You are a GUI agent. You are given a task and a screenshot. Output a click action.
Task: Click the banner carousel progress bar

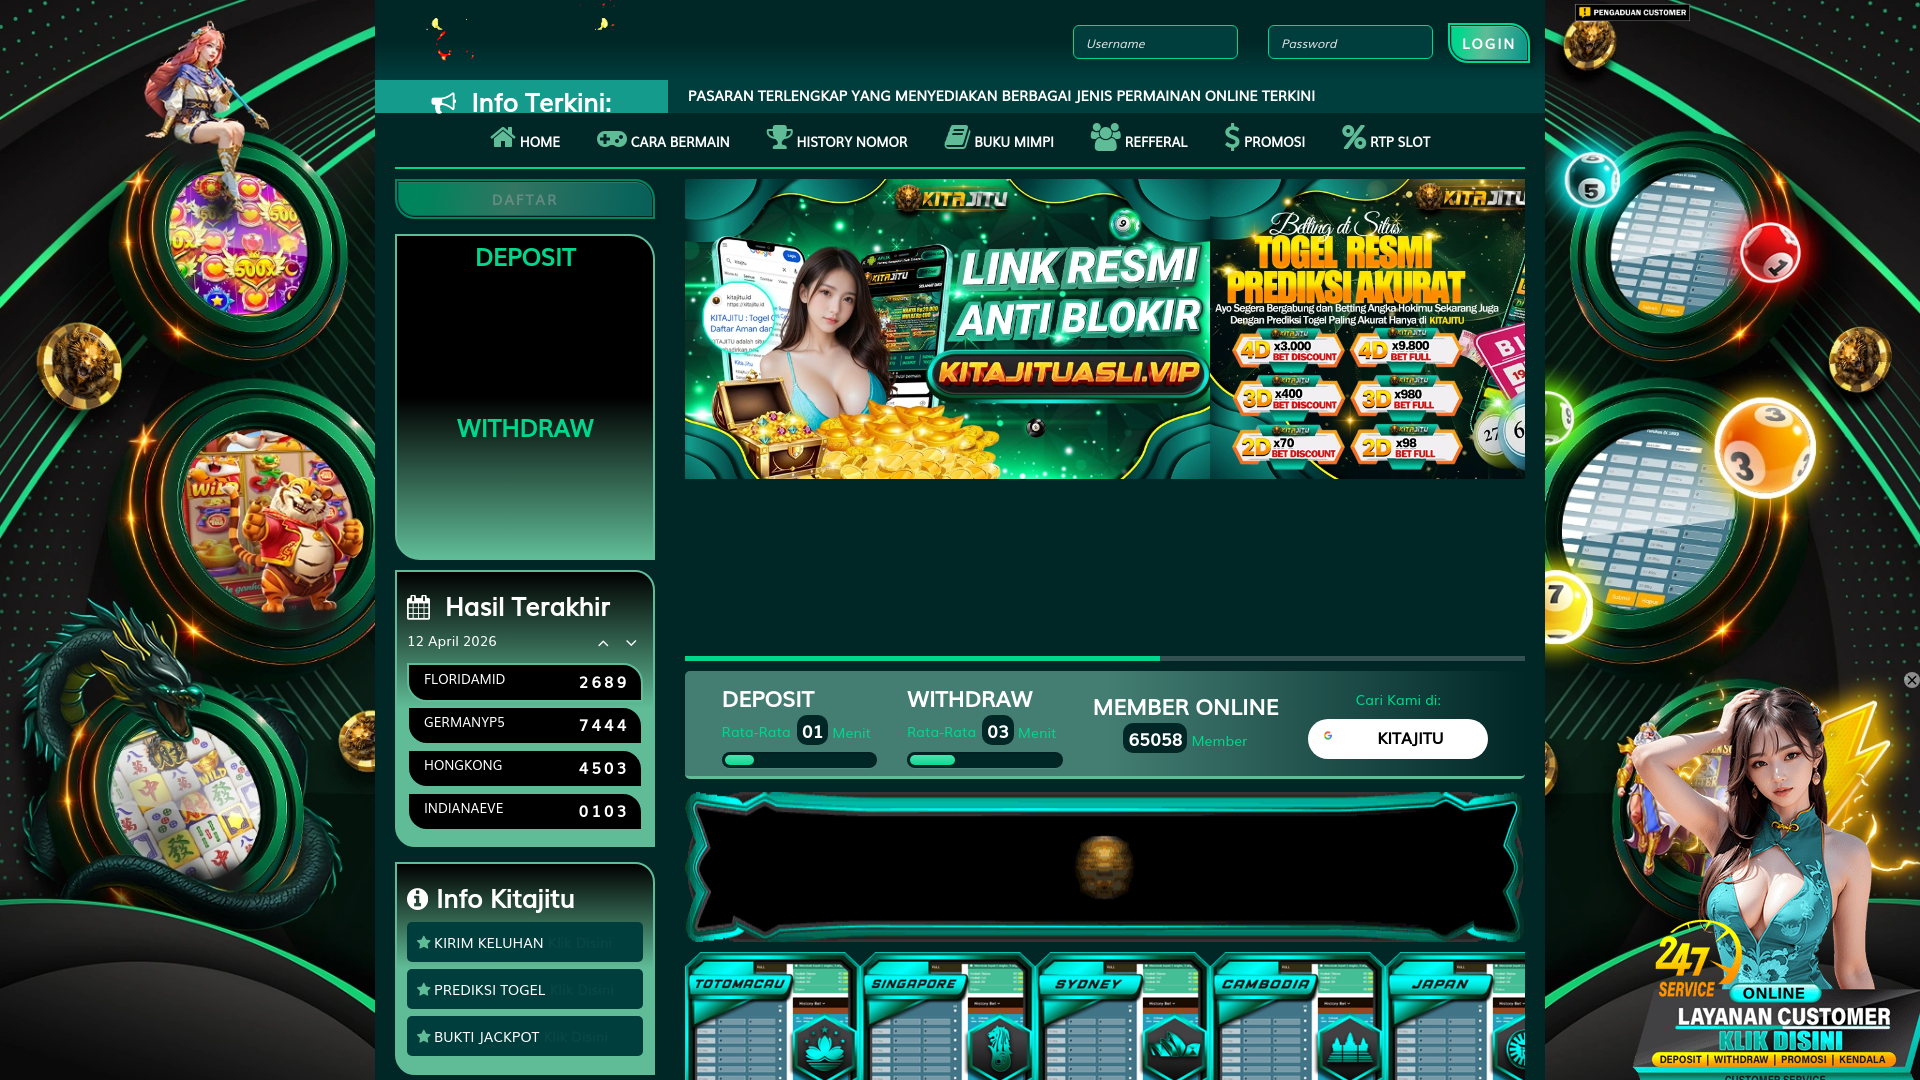click(x=1104, y=658)
